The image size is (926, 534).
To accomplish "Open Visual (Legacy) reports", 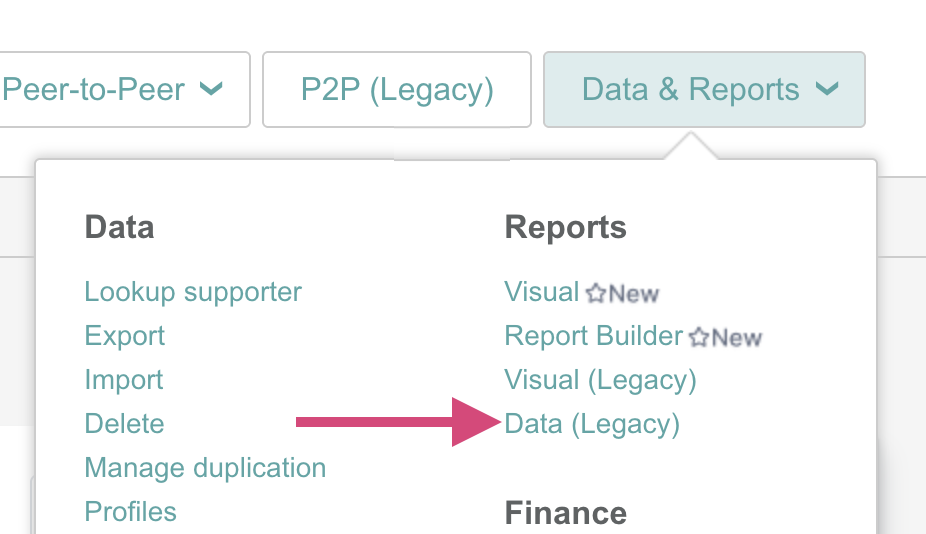I will [x=600, y=380].
